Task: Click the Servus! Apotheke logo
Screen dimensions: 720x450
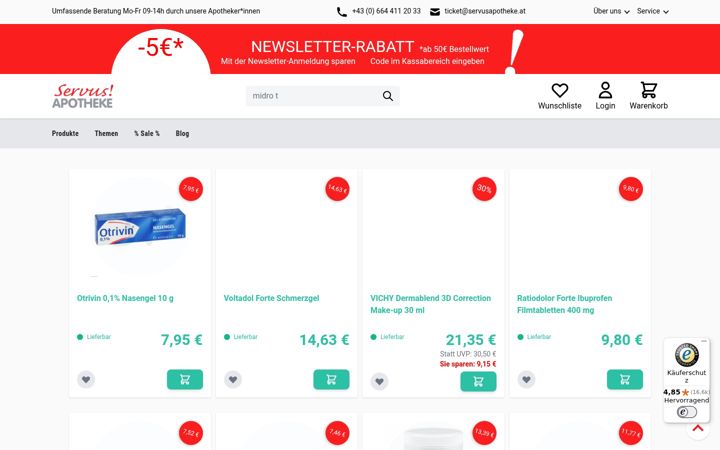Action: 83,96
